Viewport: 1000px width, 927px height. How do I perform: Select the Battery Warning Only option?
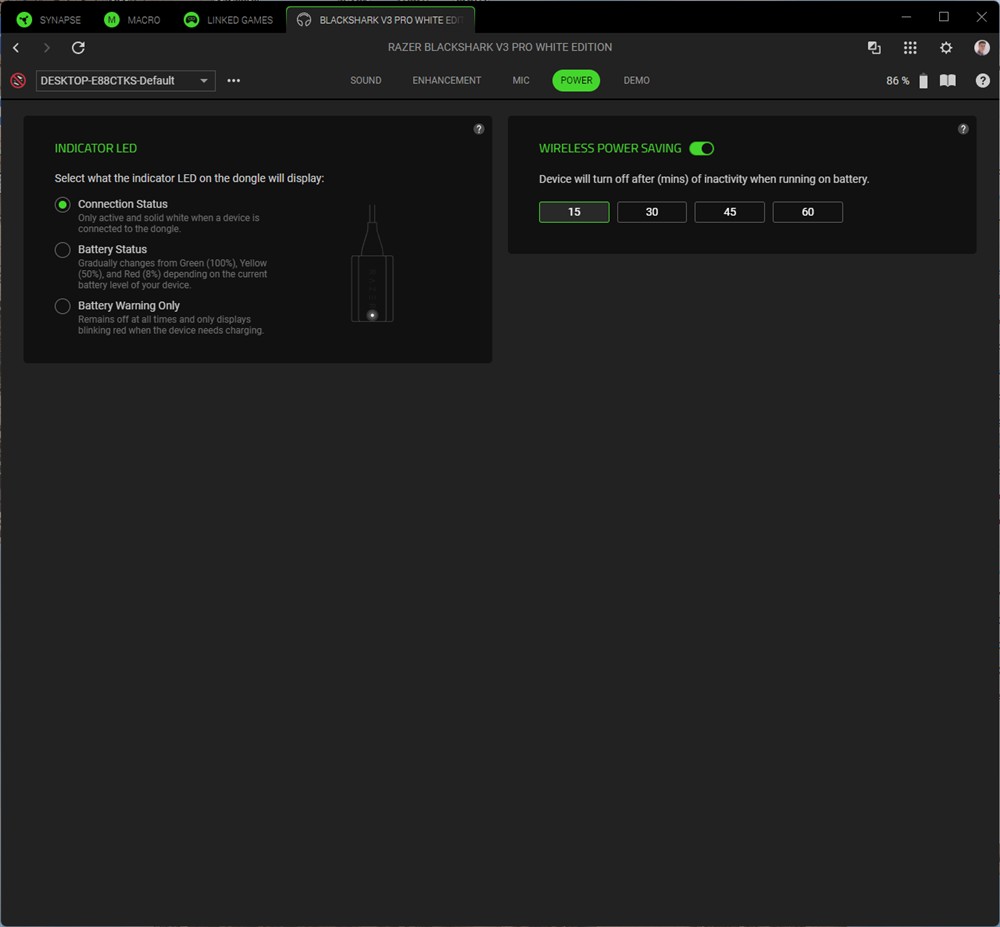(63, 306)
